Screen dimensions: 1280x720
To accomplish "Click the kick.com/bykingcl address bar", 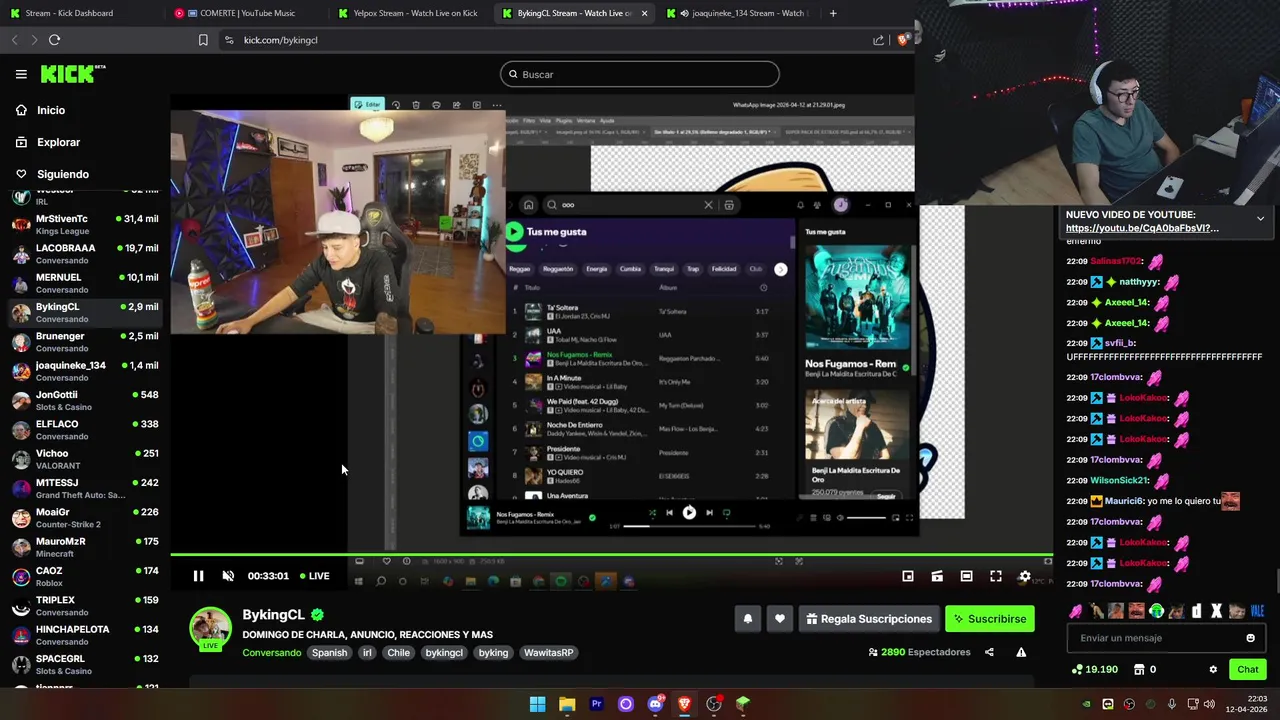I will tap(540, 40).
